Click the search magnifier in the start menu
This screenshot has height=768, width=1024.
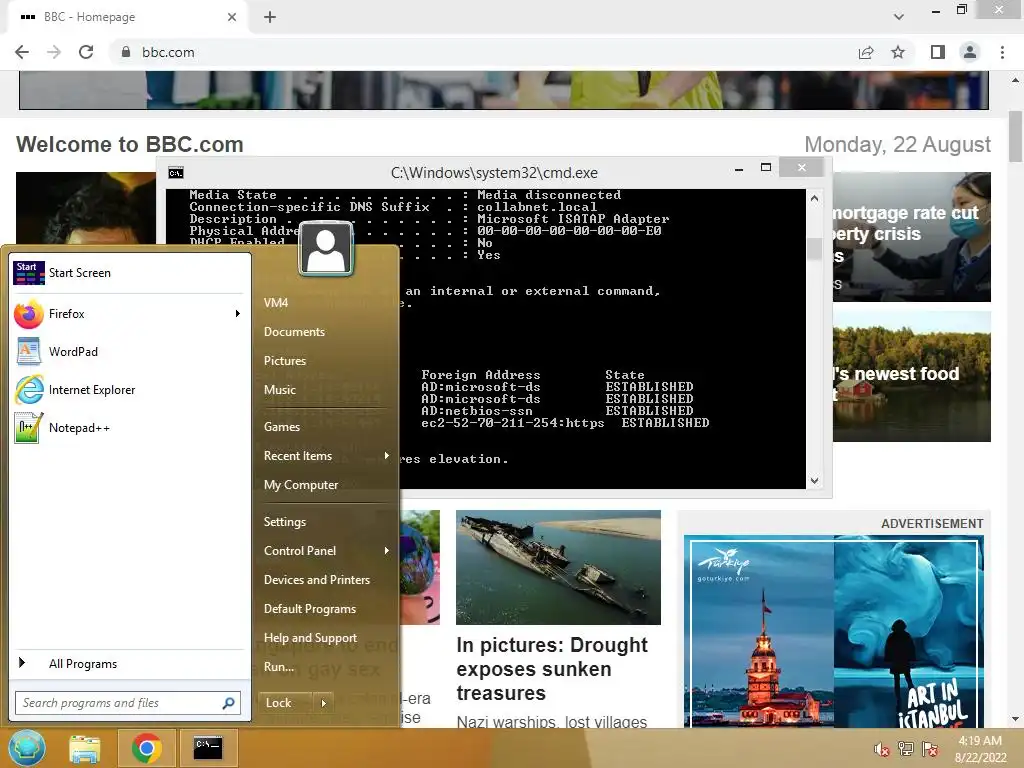(229, 703)
